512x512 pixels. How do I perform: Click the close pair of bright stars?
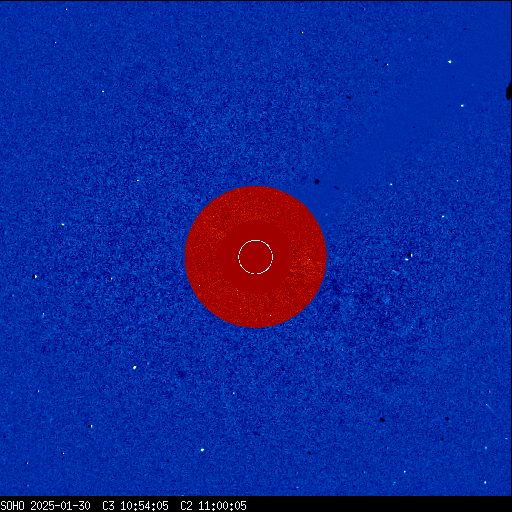409,257
